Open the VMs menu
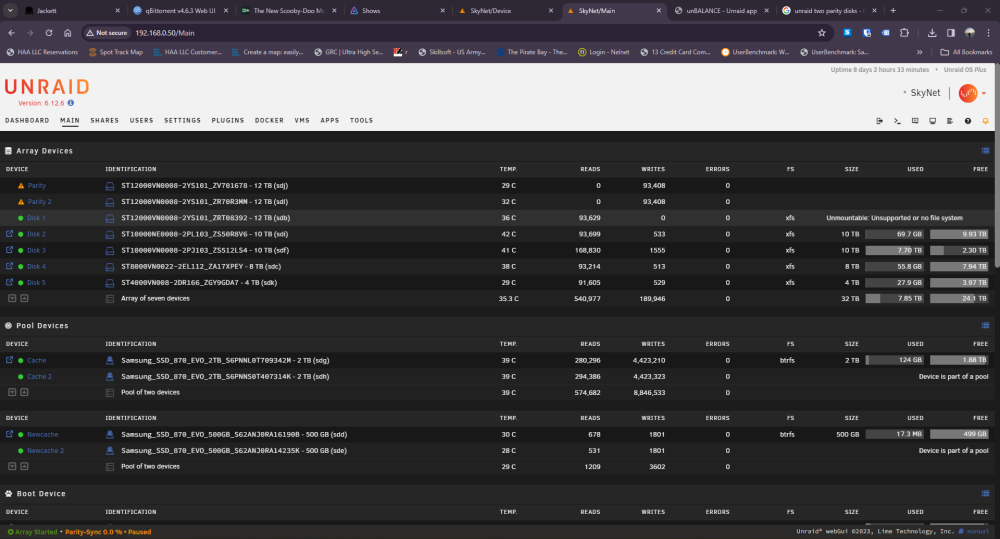 coord(302,121)
